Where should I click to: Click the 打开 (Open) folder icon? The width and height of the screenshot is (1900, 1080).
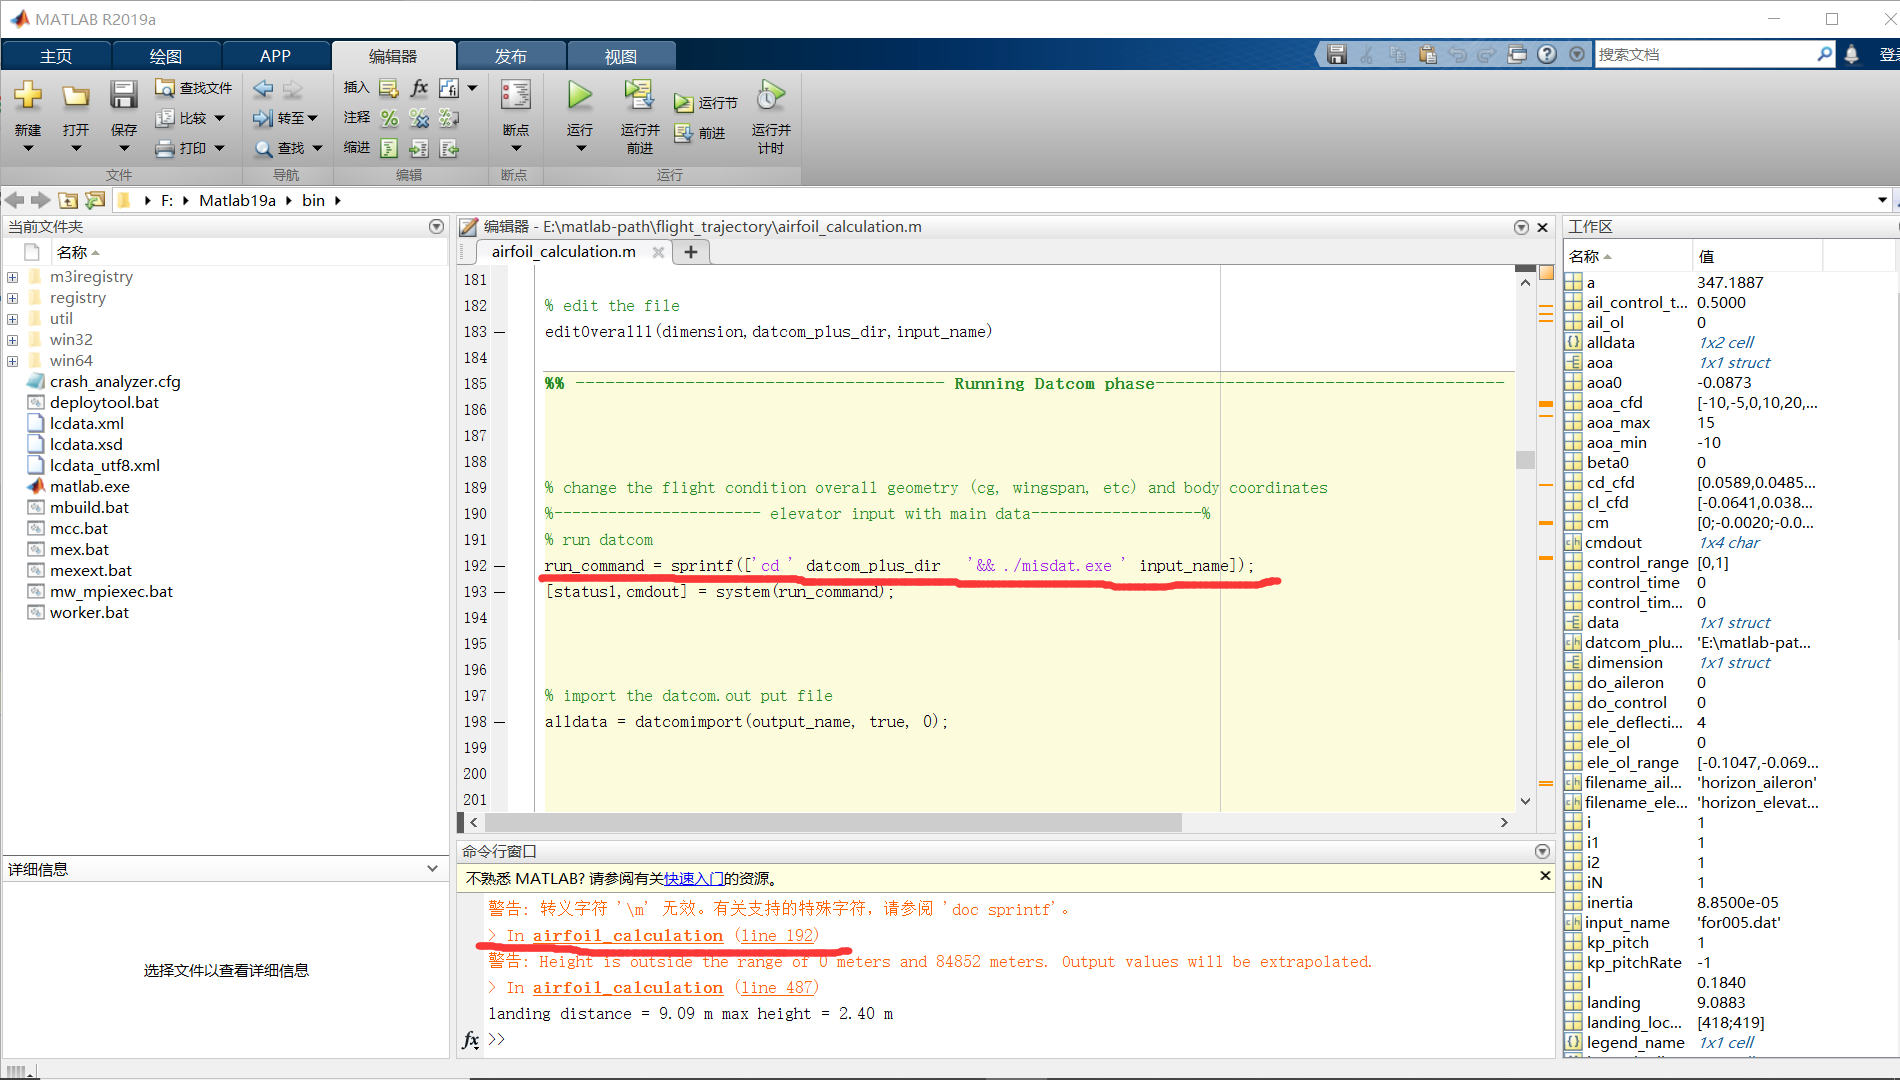click(x=76, y=96)
